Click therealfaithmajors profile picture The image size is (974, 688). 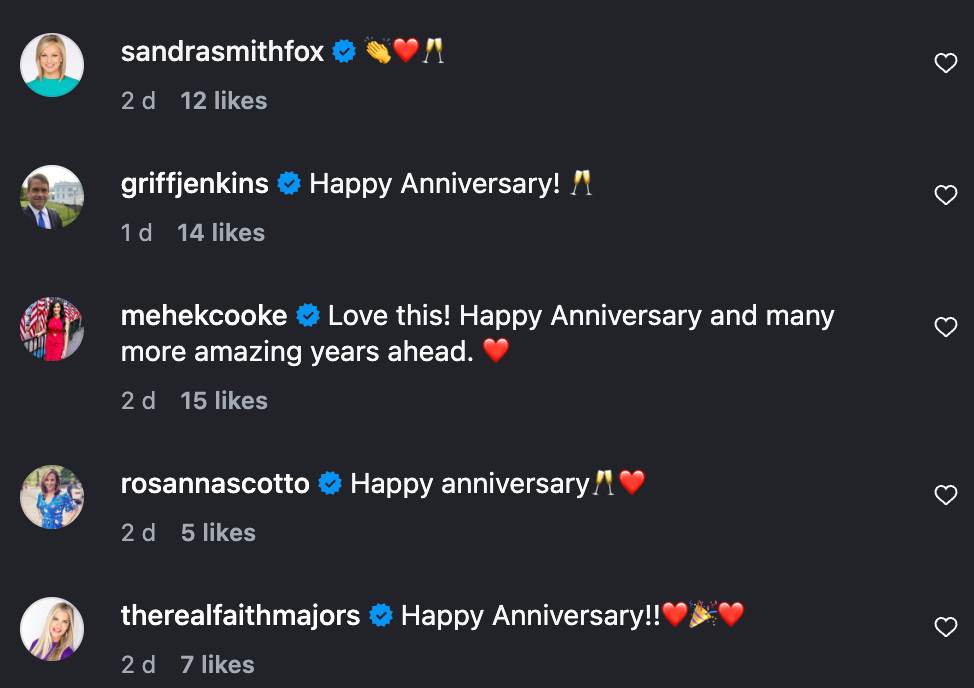coord(52,629)
